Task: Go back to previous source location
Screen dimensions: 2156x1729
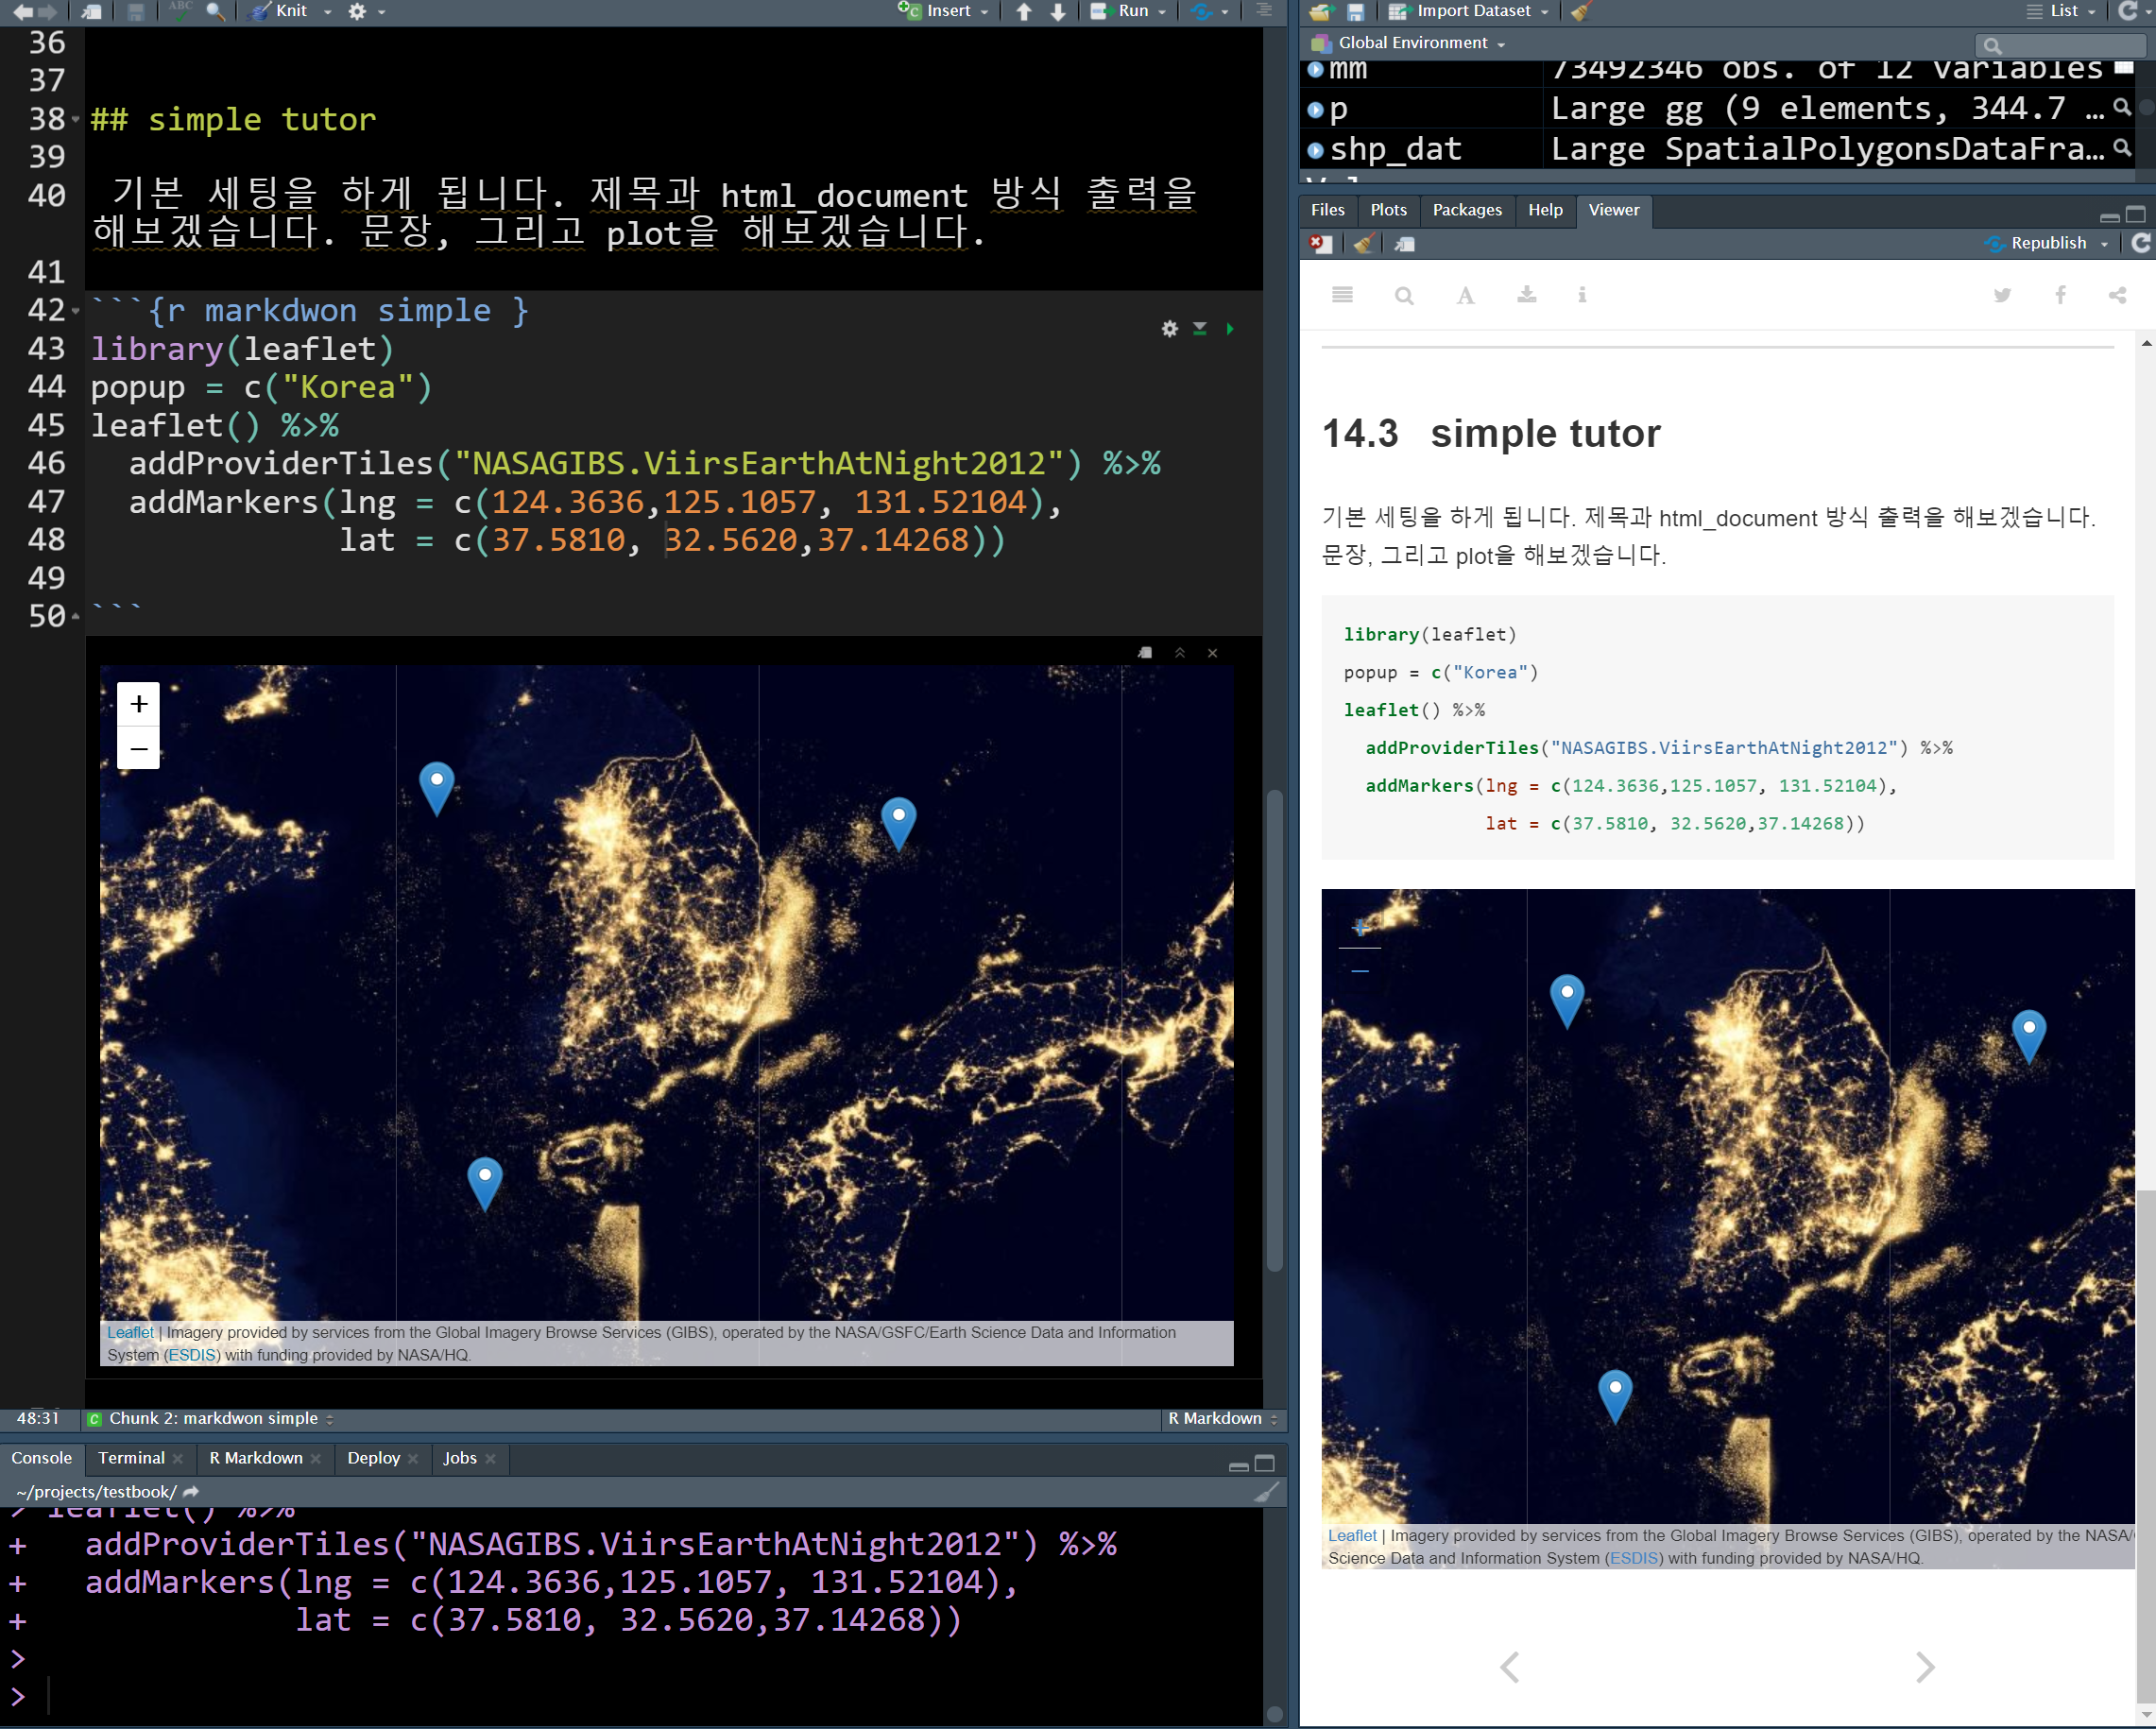Action: [21, 12]
